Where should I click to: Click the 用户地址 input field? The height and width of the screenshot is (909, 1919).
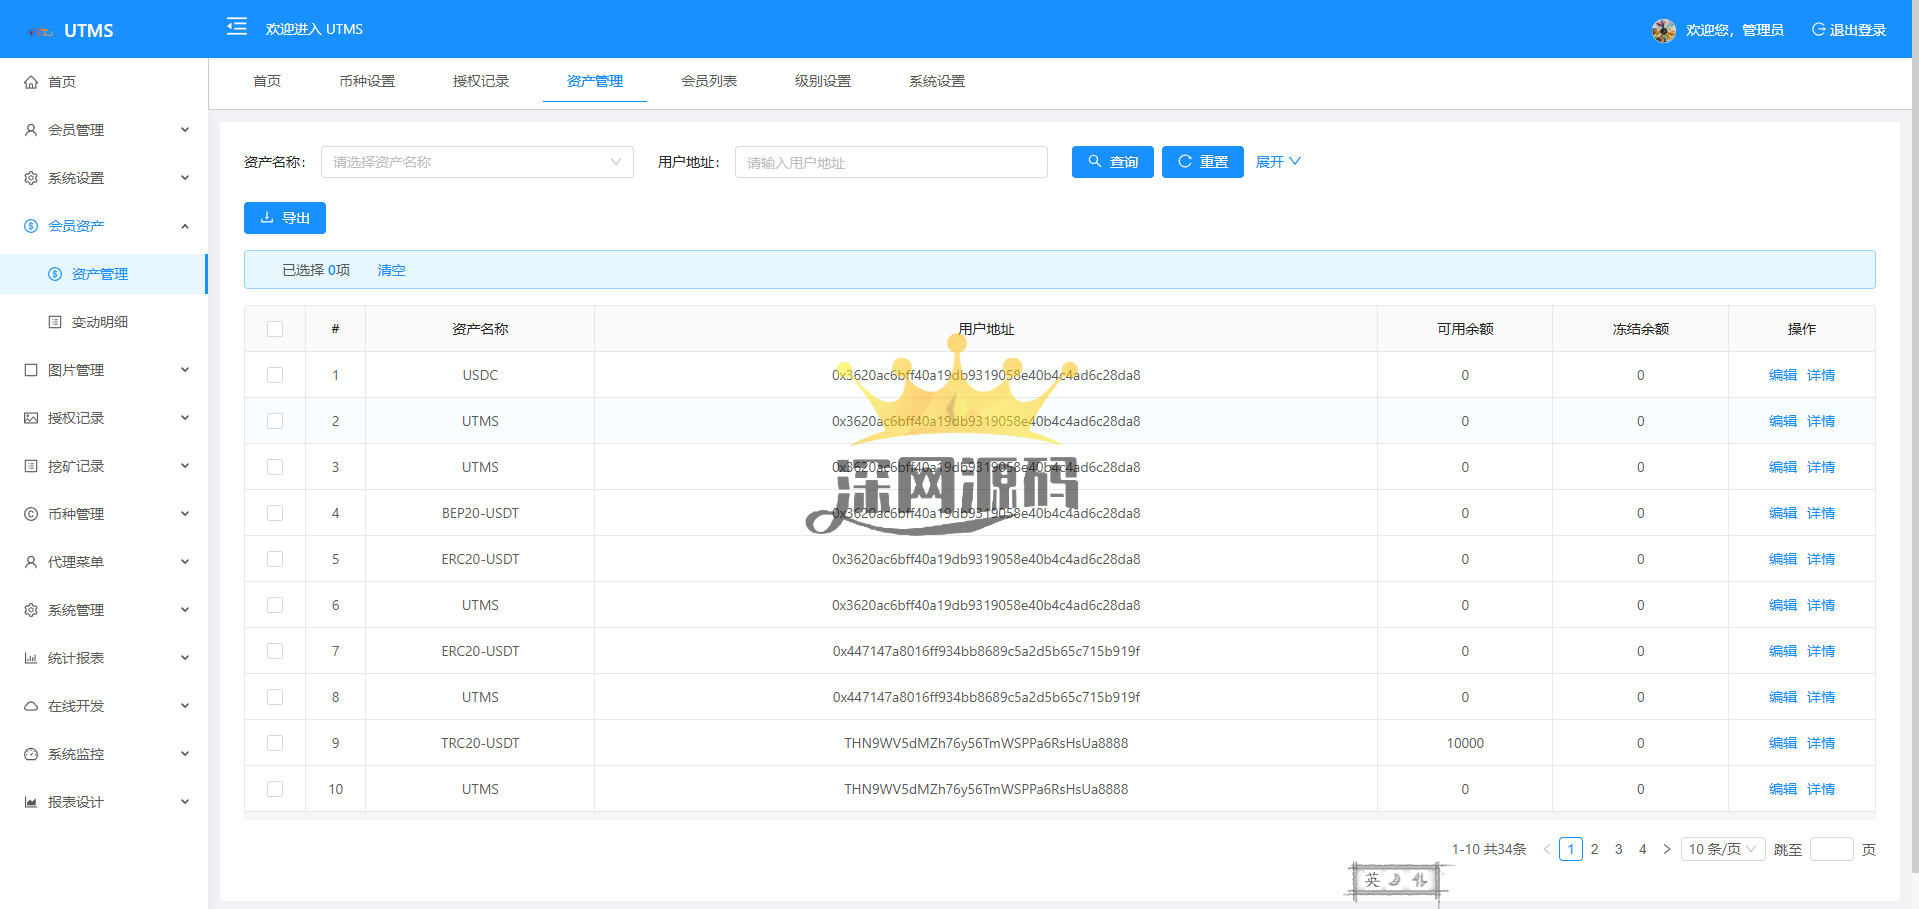(890, 162)
